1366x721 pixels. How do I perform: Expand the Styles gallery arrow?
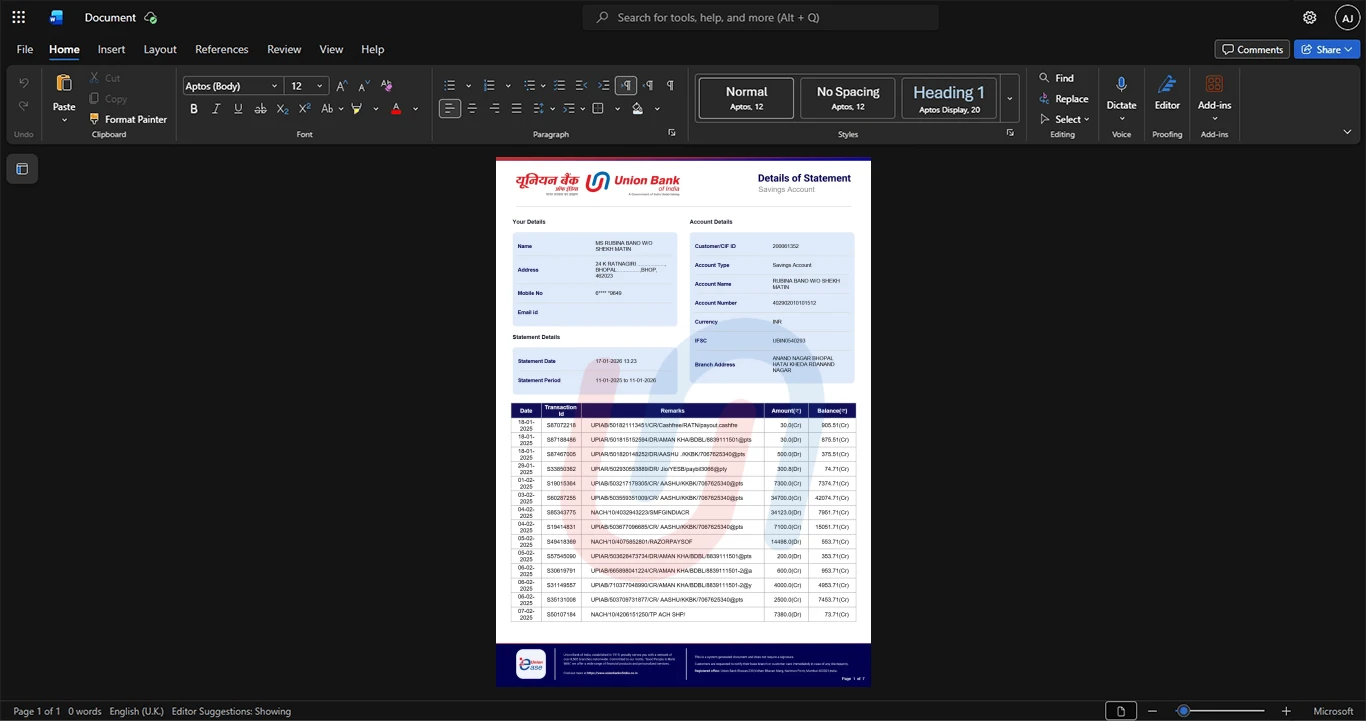[1010, 99]
